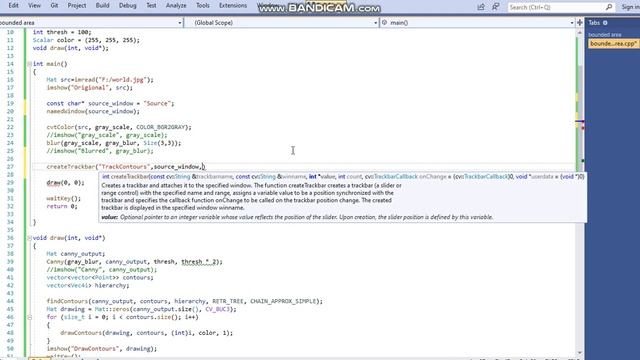Open the Debug menu

point(127,5)
